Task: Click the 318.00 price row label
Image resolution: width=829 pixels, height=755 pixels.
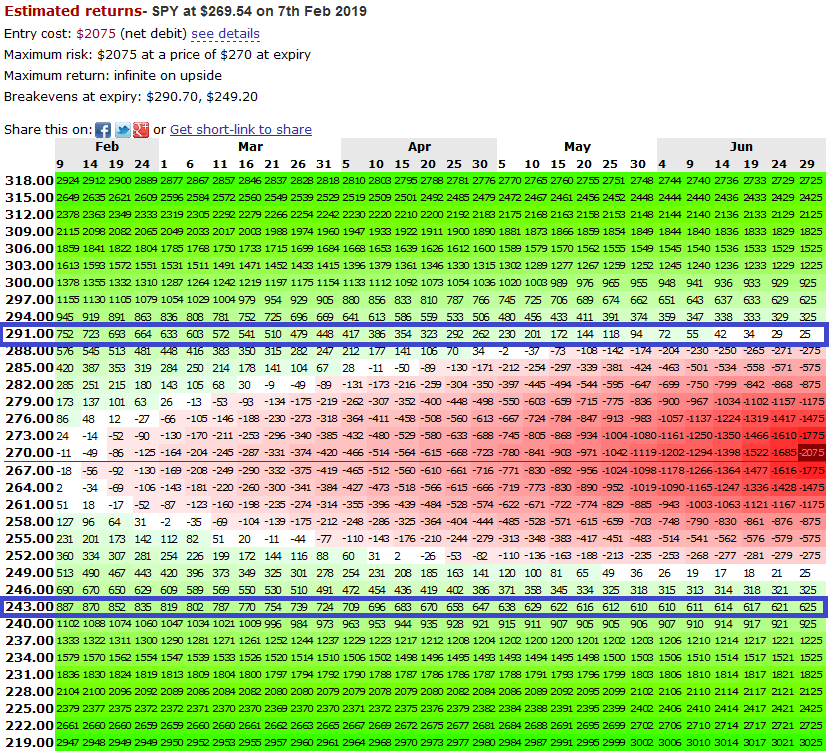Action: point(29,181)
